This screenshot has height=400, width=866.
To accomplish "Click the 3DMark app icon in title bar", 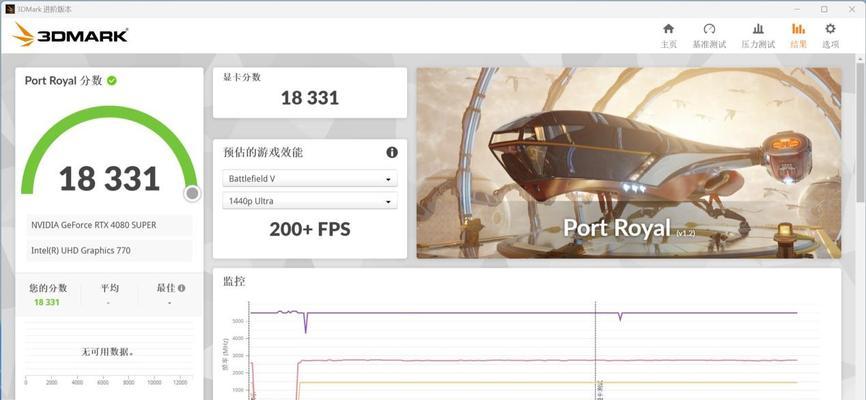I will 9,9.
